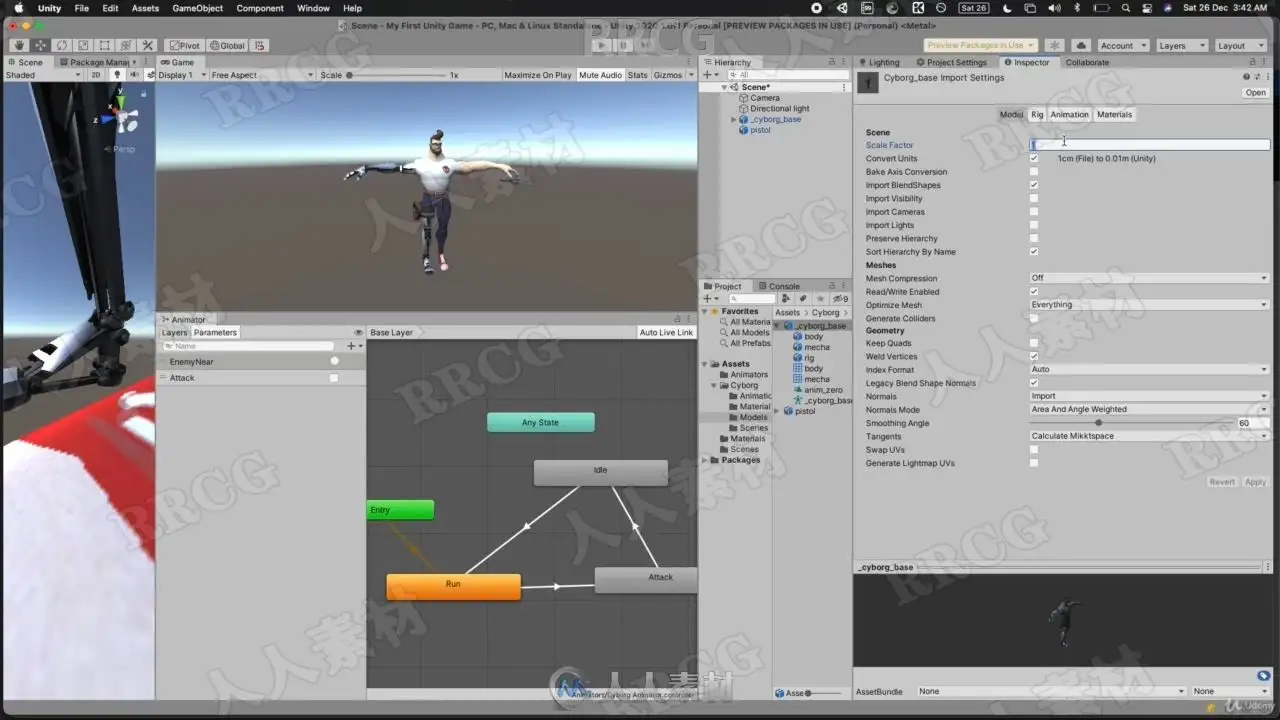1280x720 pixels.
Task: Toggle the Animator layers eye icon
Action: [358, 332]
